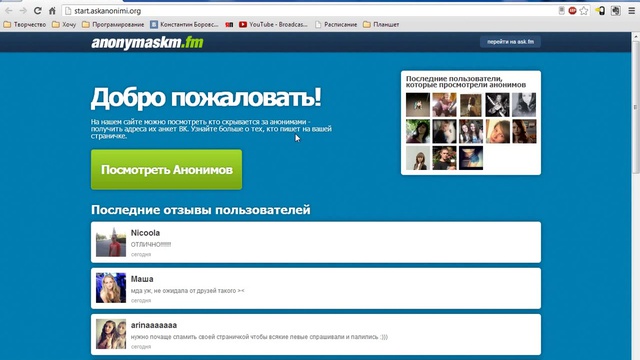Open the Программирование bookmarks folder
The height and width of the screenshot is (360, 640).
point(113,24)
